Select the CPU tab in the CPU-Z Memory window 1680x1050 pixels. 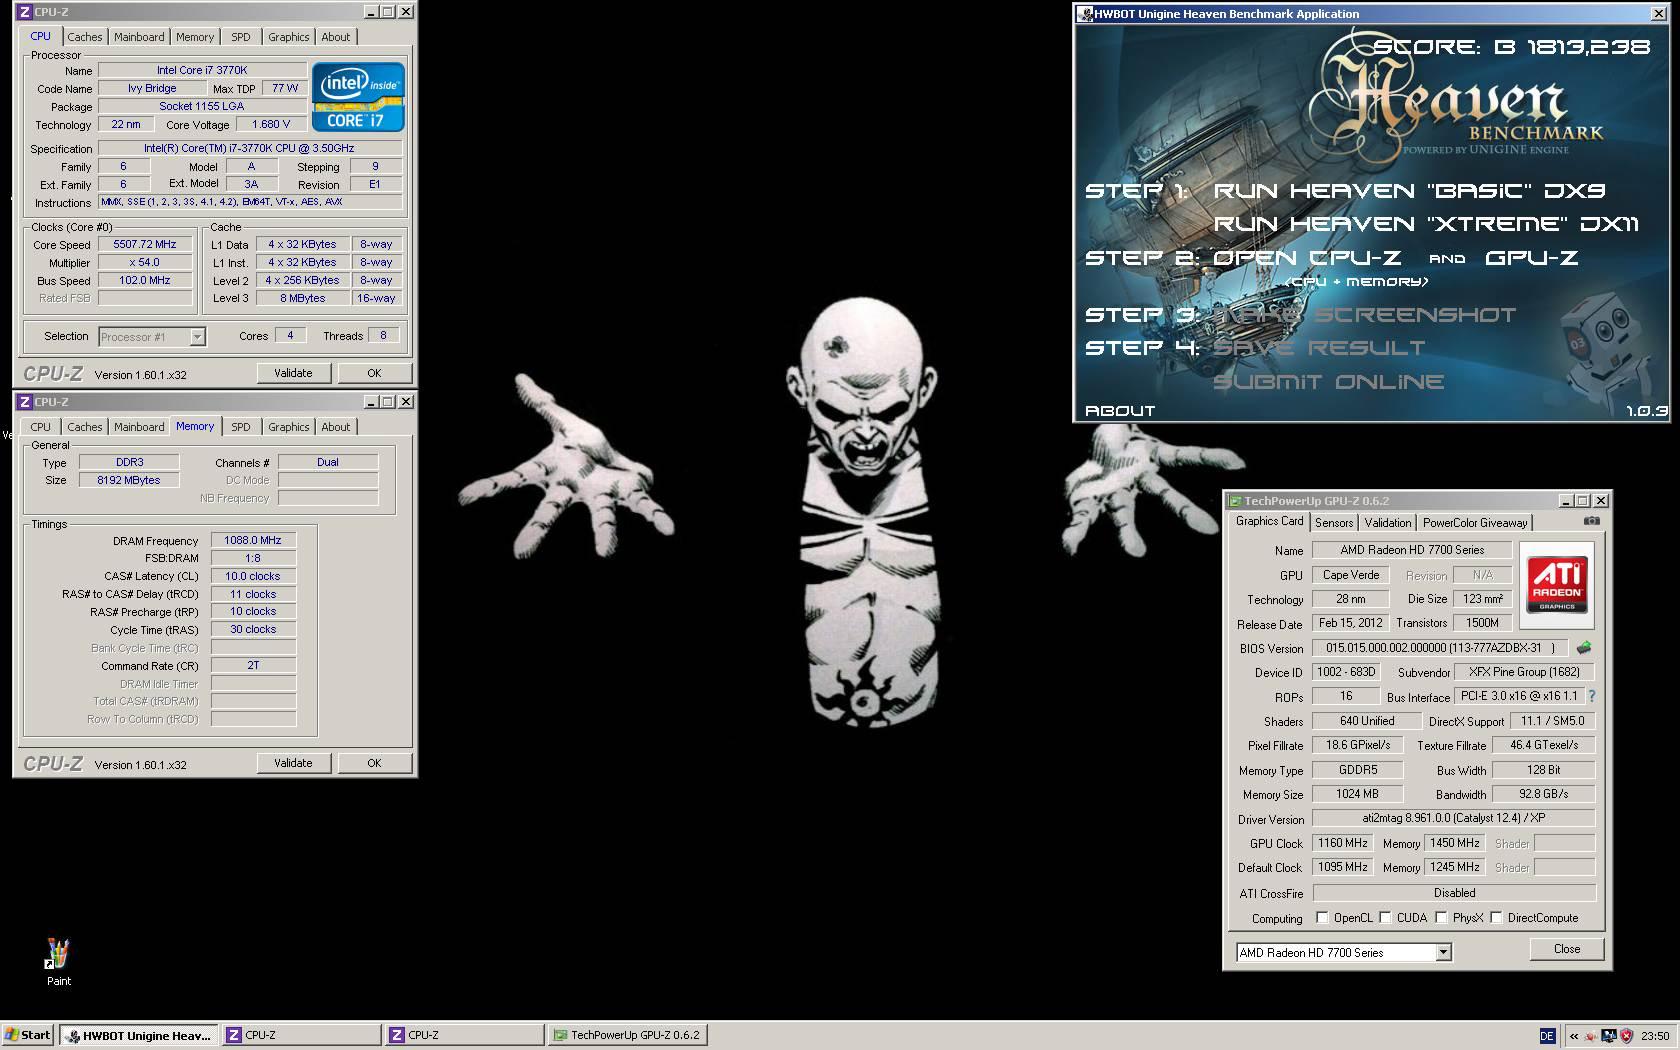[40, 427]
